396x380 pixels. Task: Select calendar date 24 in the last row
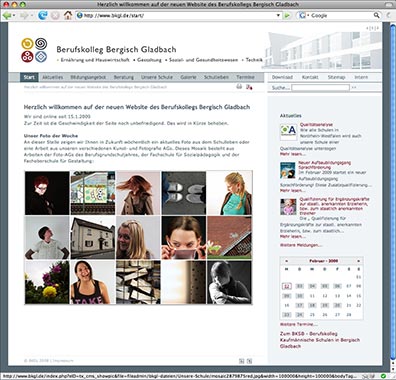coord(300,314)
